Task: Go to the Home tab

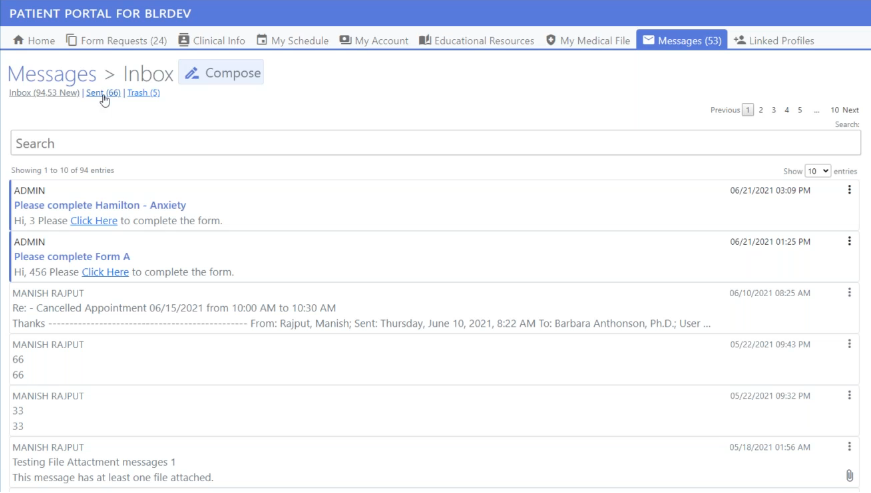Action: click(x=34, y=41)
